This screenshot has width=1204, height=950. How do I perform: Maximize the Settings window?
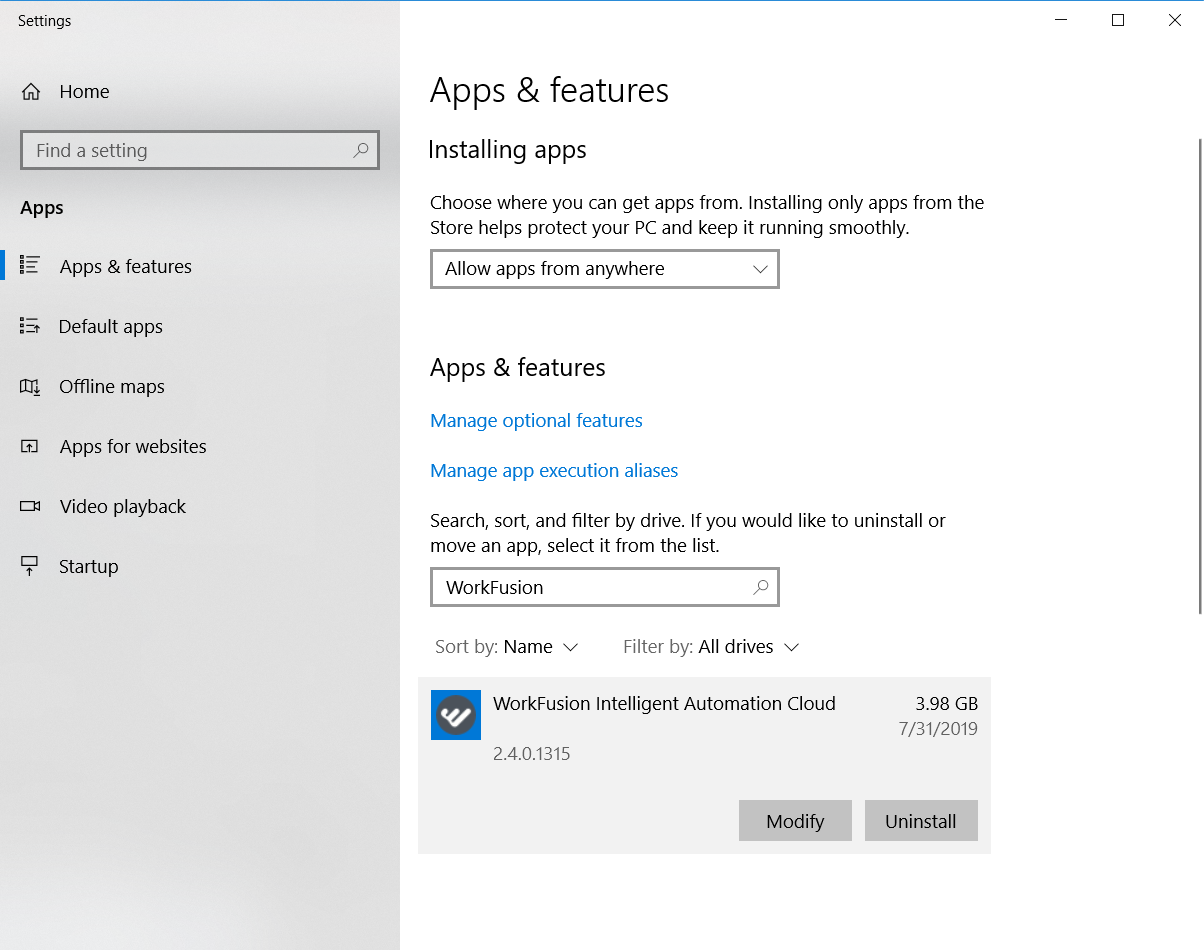coord(1118,20)
